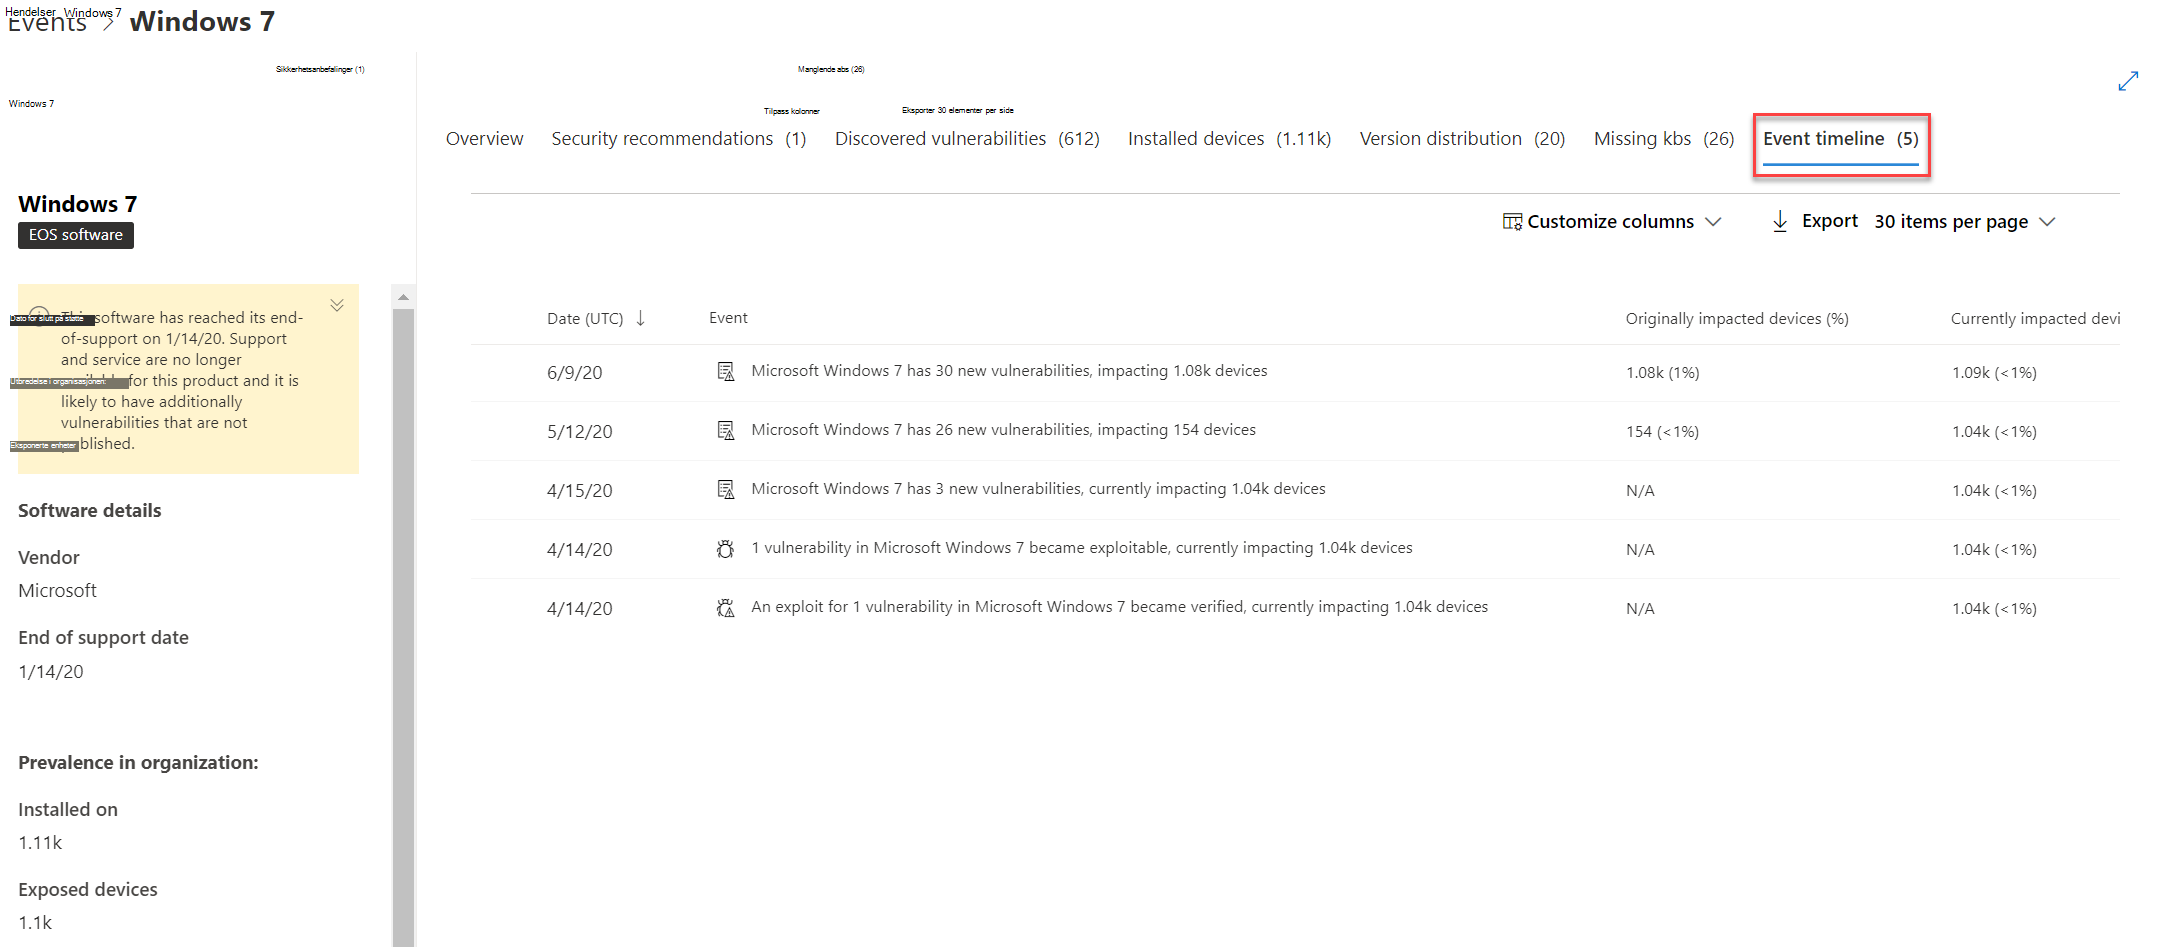
Task: Click the 1.08k (1%) cell
Action: [1662, 373]
